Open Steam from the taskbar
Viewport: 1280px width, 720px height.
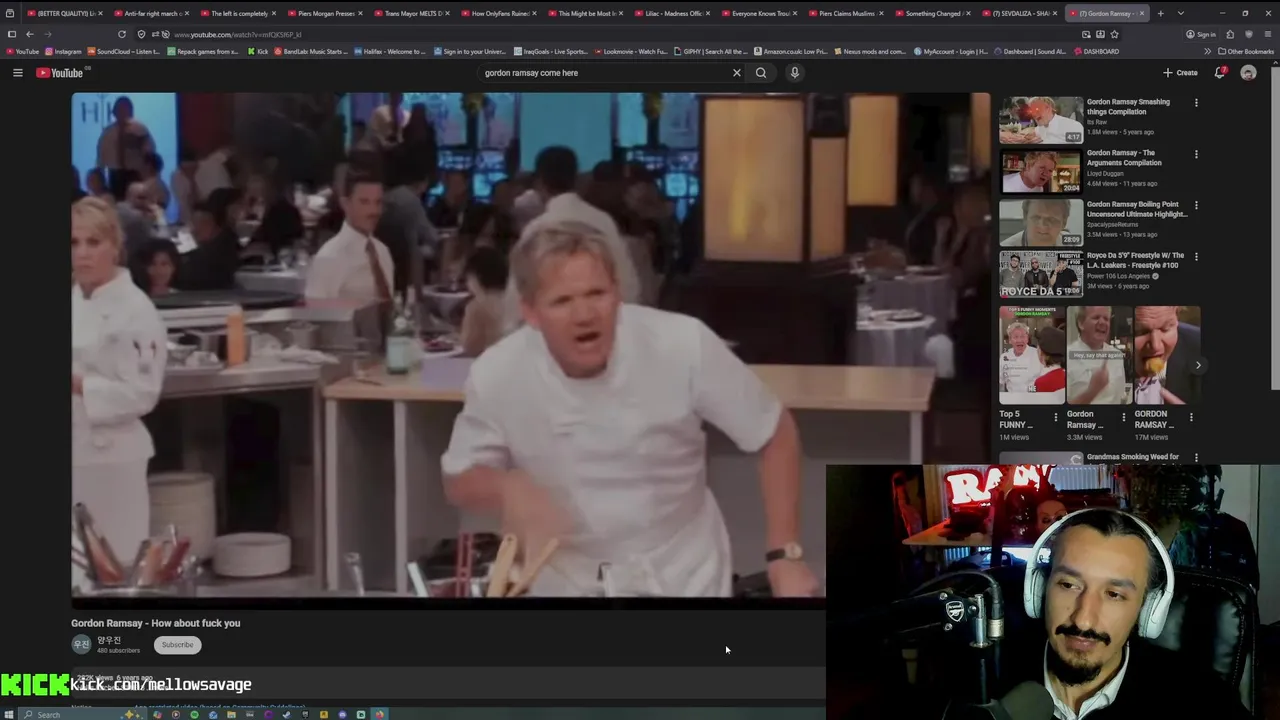click(x=286, y=714)
